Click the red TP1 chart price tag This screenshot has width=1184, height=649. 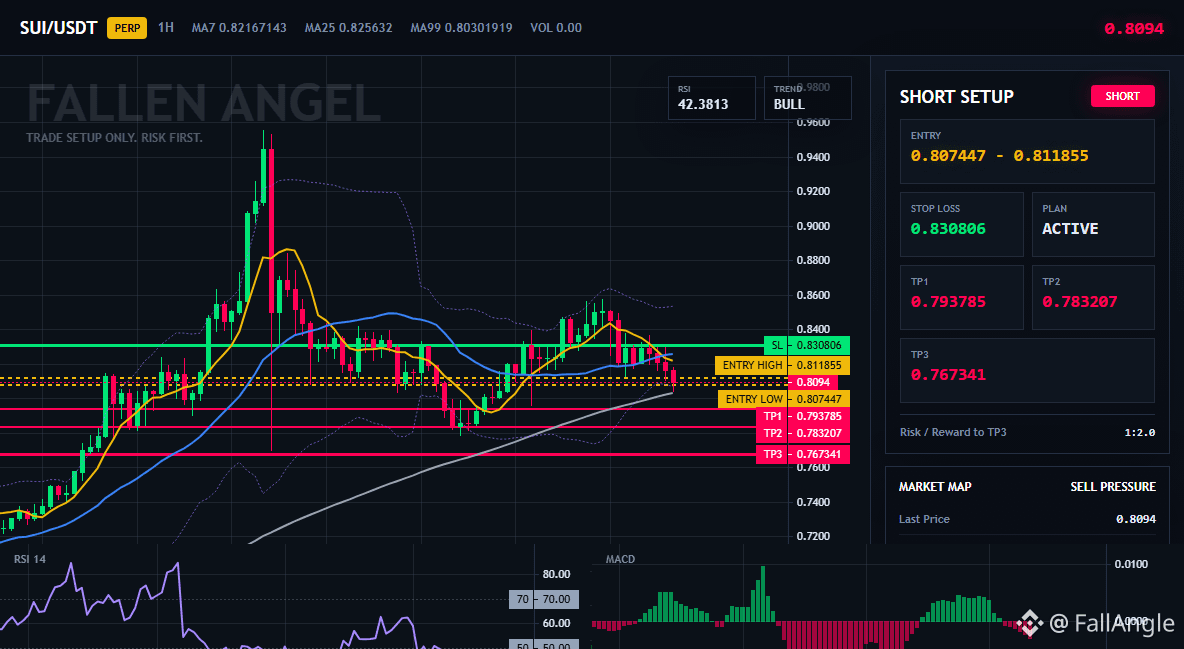[803, 416]
